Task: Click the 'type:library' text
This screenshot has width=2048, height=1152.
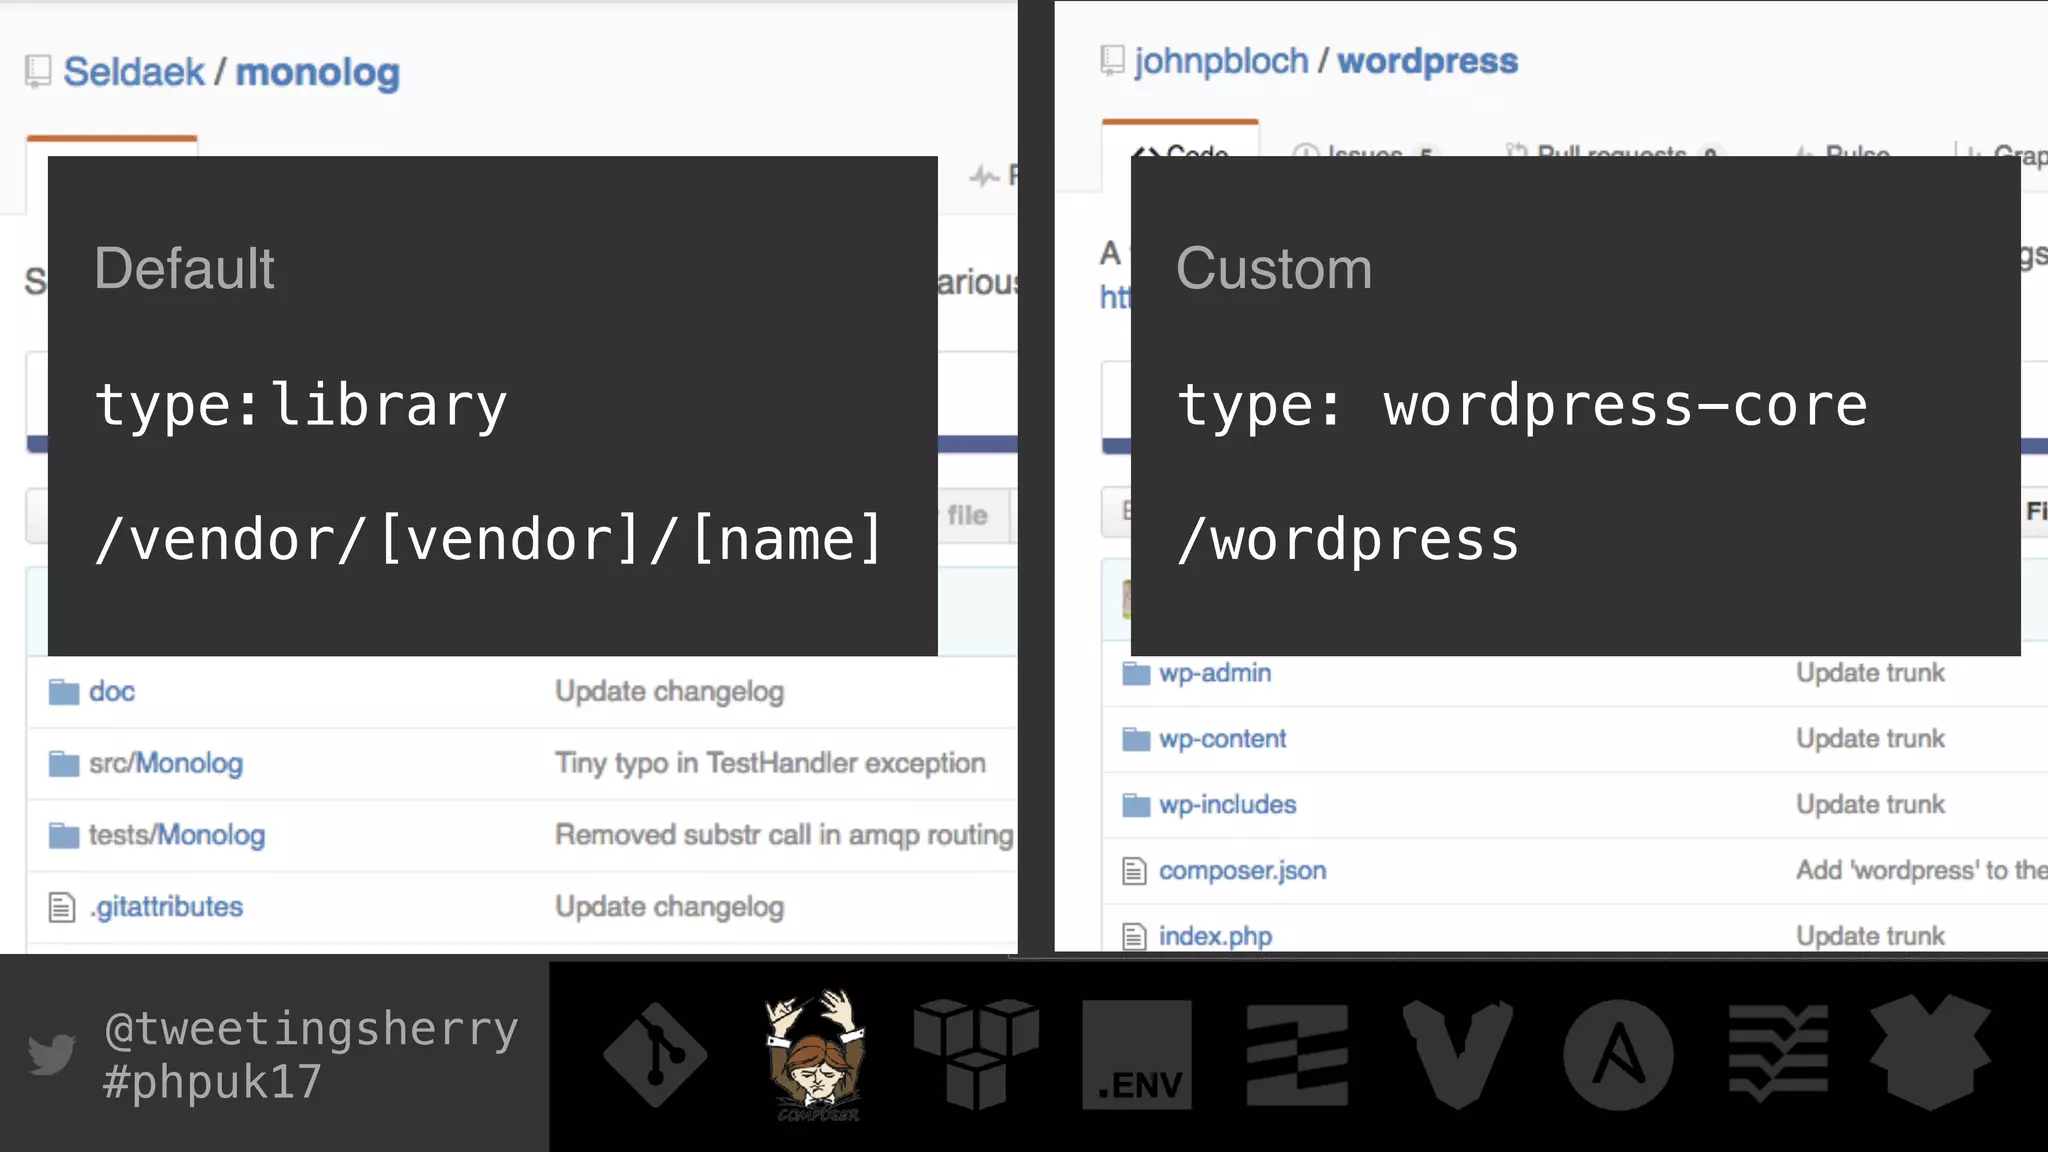Action: pos(301,406)
